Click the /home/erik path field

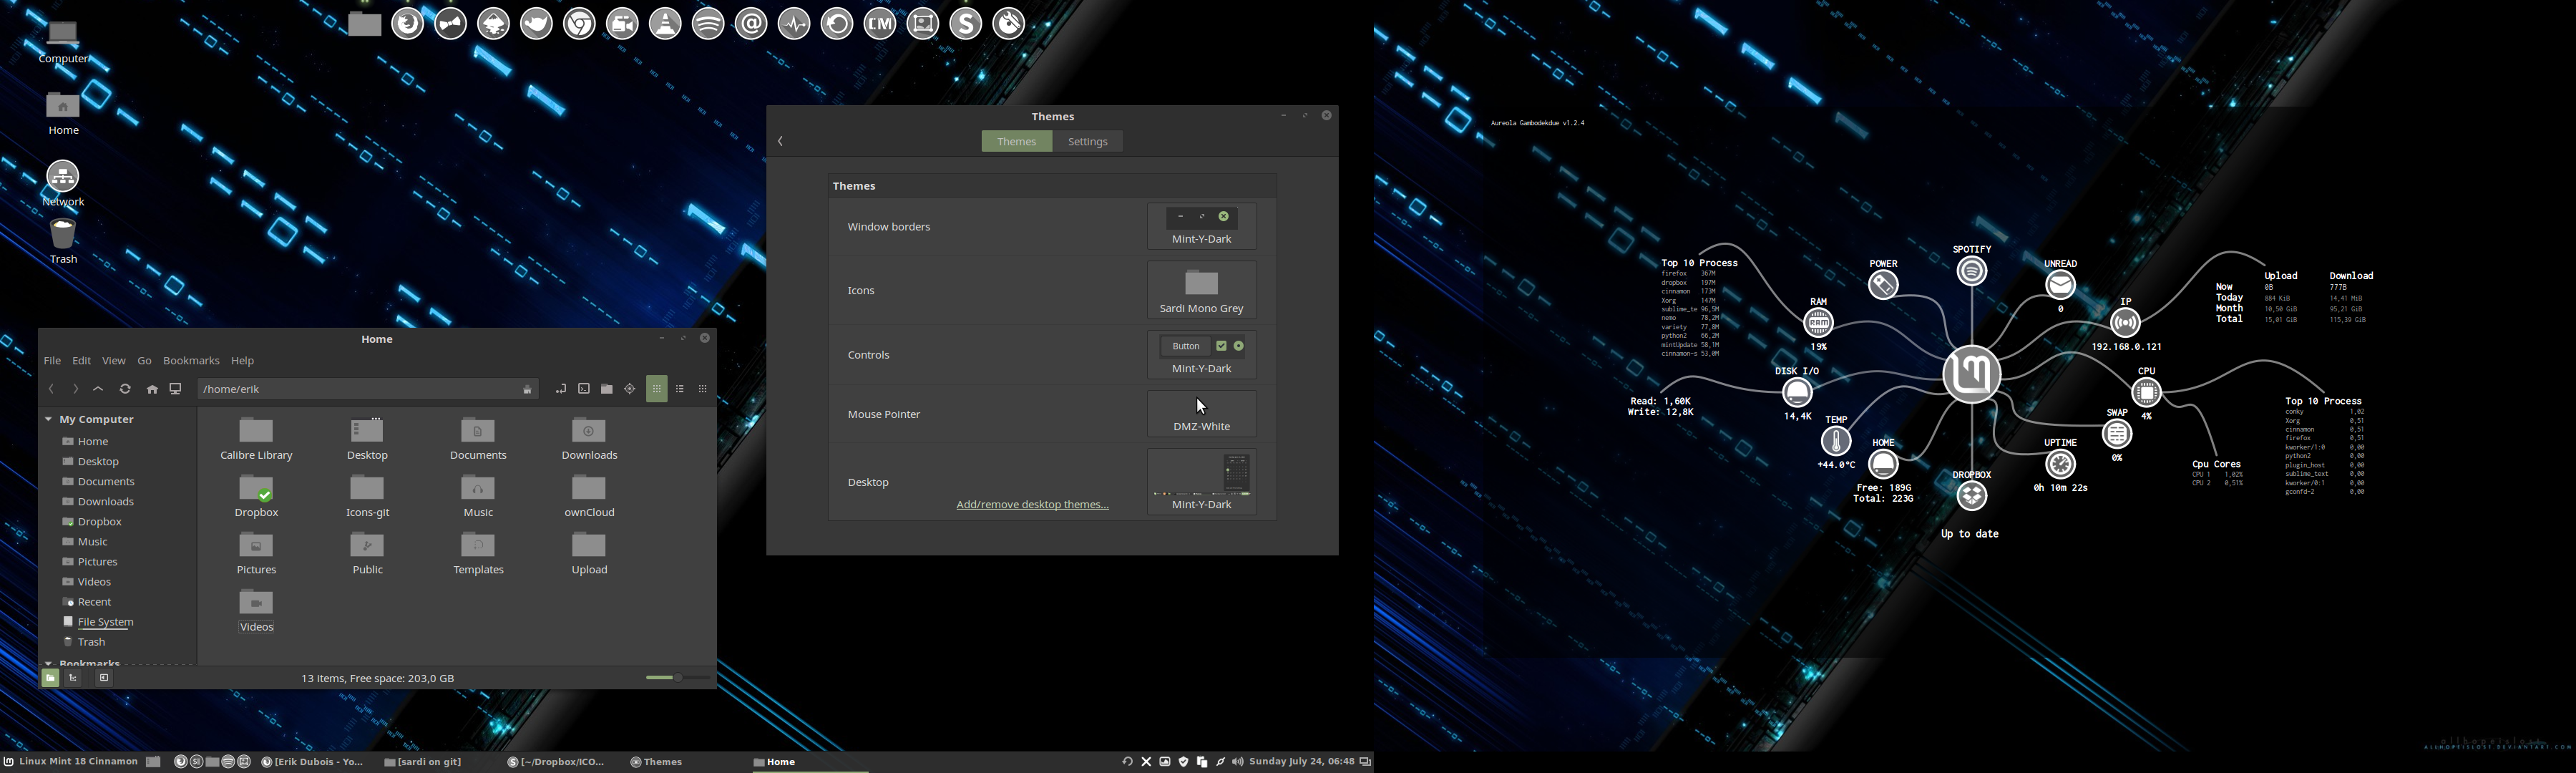click(360, 389)
